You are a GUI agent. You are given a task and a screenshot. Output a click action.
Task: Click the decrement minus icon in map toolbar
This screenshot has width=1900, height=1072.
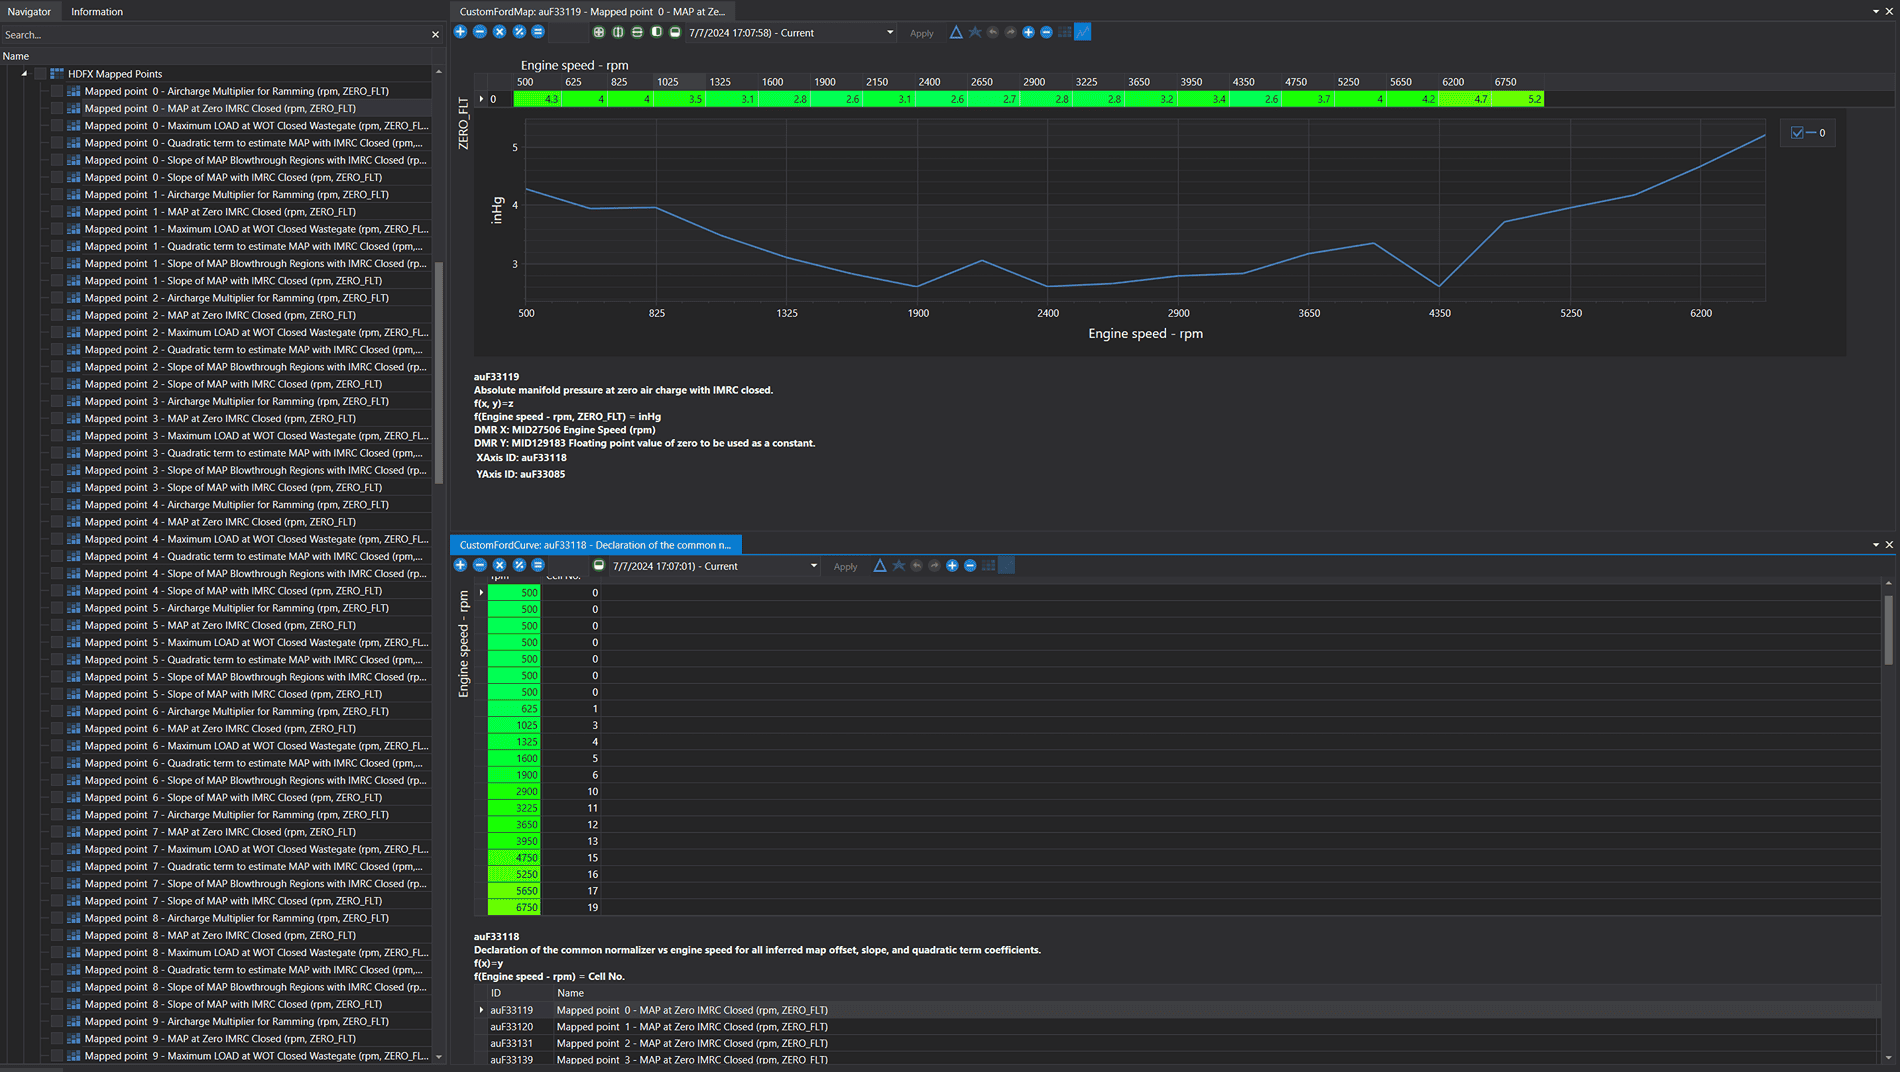(x=1046, y=32)
